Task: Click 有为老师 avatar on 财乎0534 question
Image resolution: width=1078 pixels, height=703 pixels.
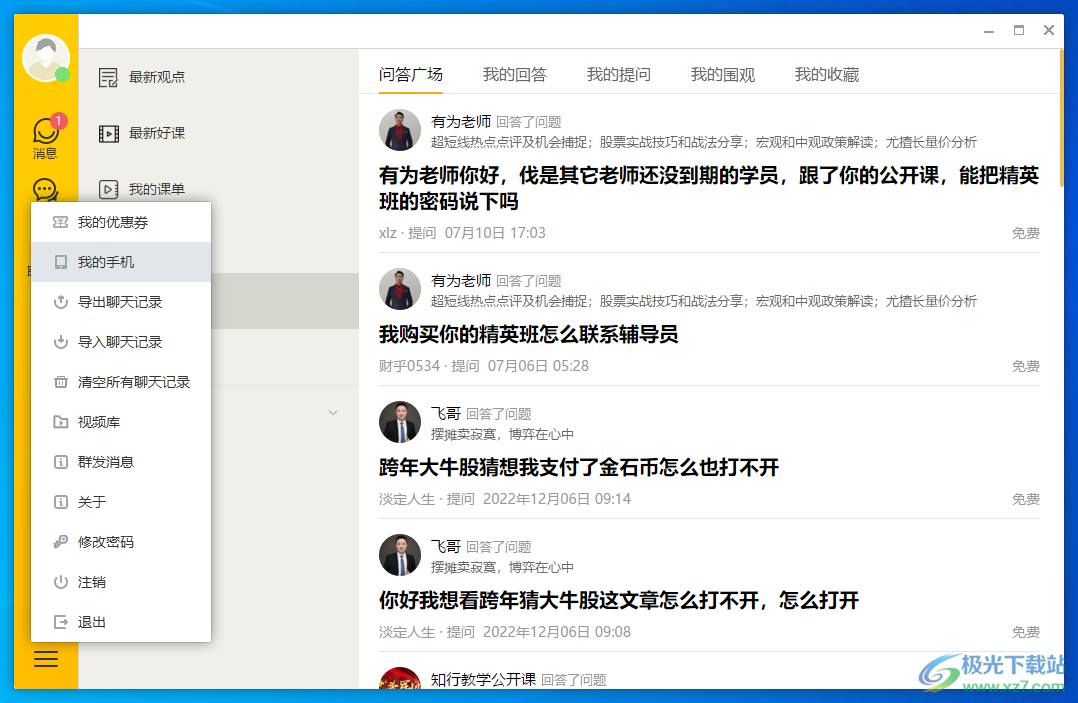Action: click(399, 289)
